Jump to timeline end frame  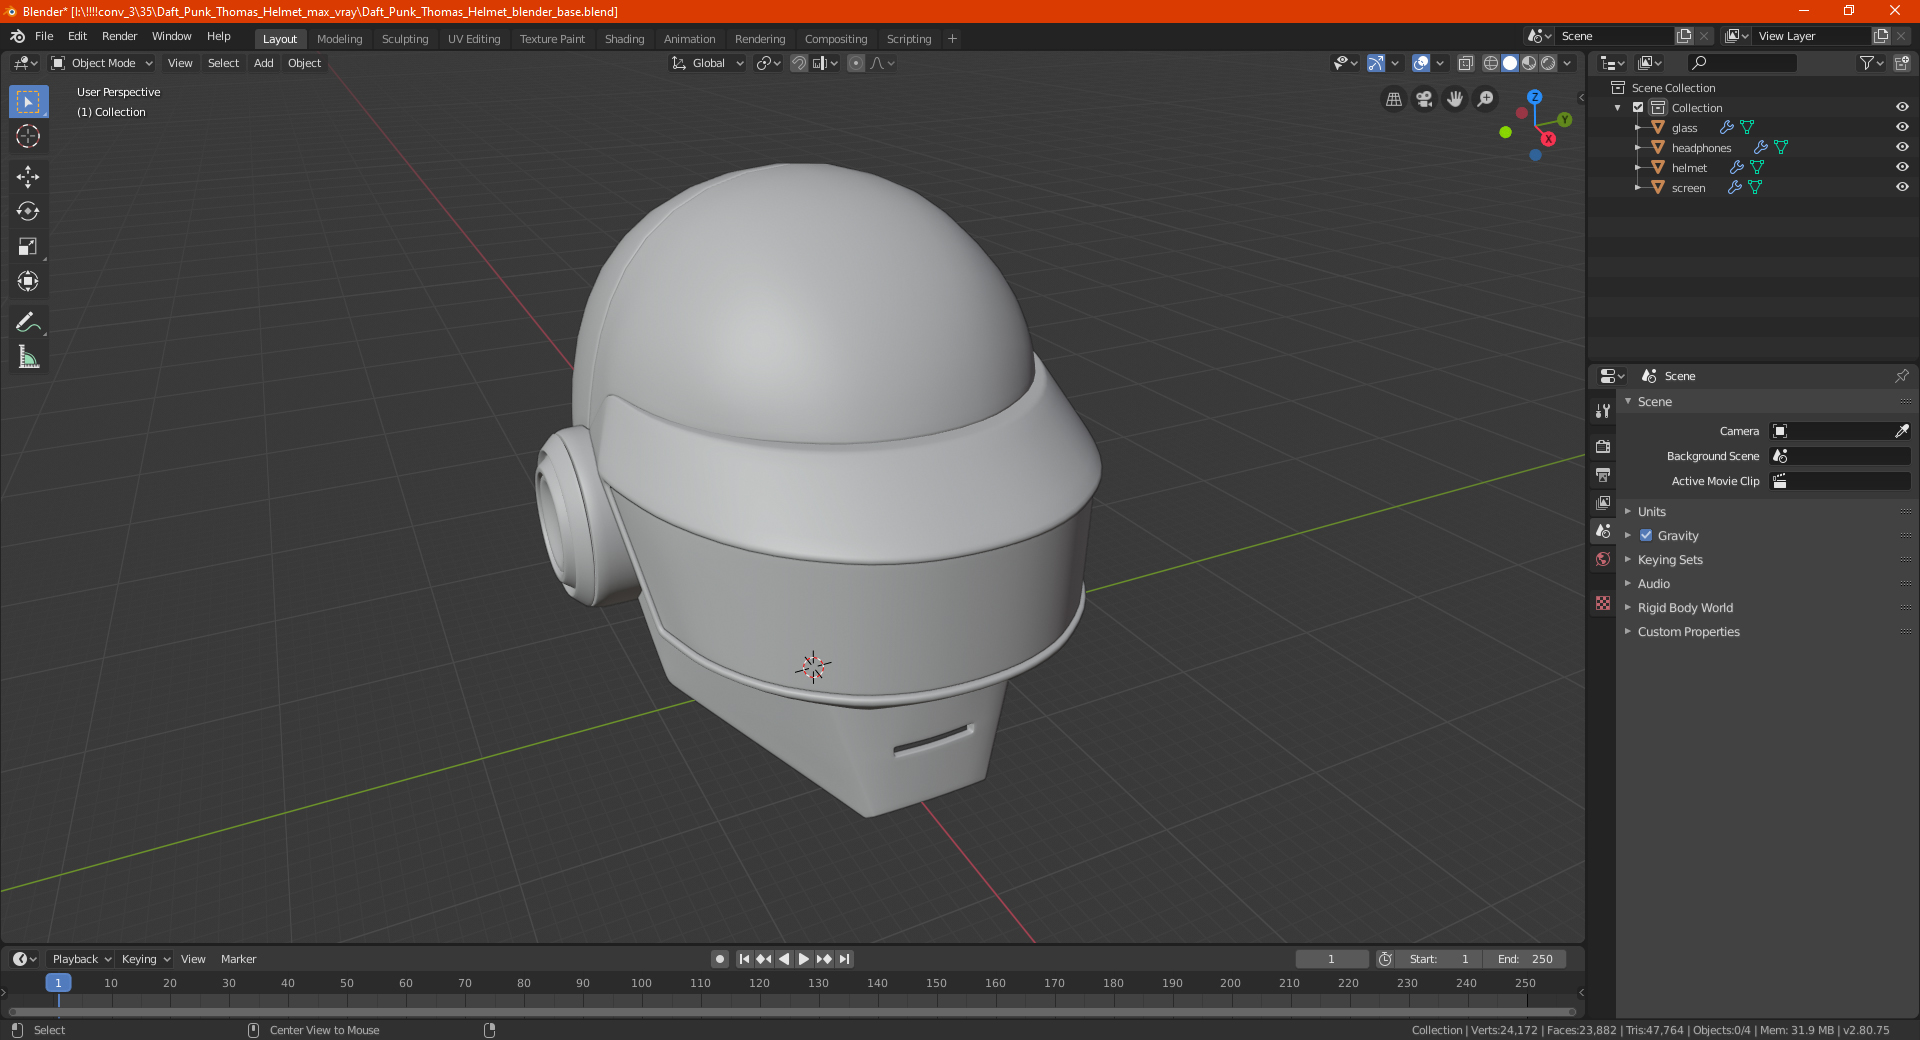pos(845,959)
